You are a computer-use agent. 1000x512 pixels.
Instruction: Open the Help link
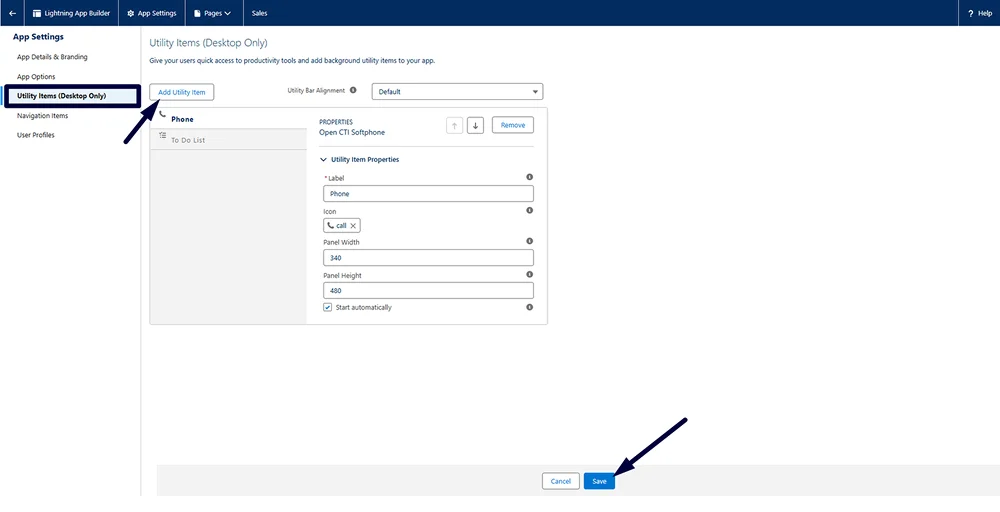coord(980,13)
